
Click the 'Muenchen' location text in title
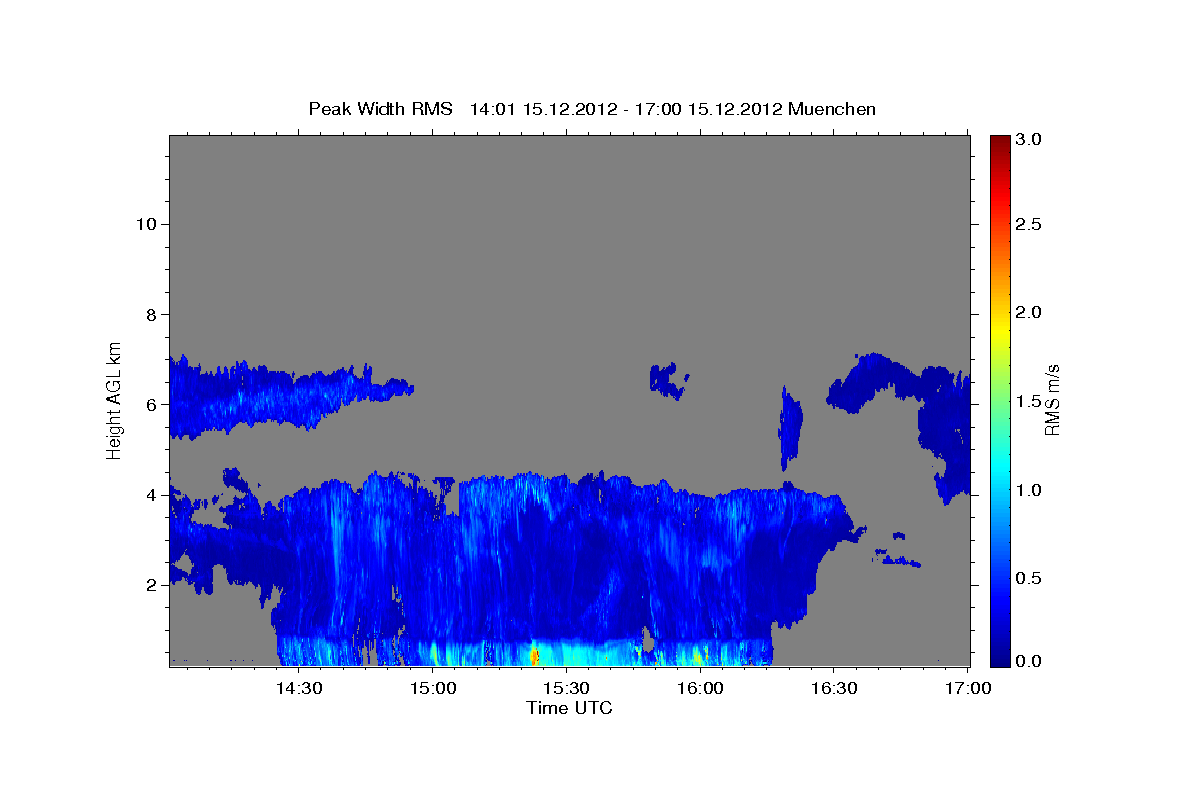[832, 109]
